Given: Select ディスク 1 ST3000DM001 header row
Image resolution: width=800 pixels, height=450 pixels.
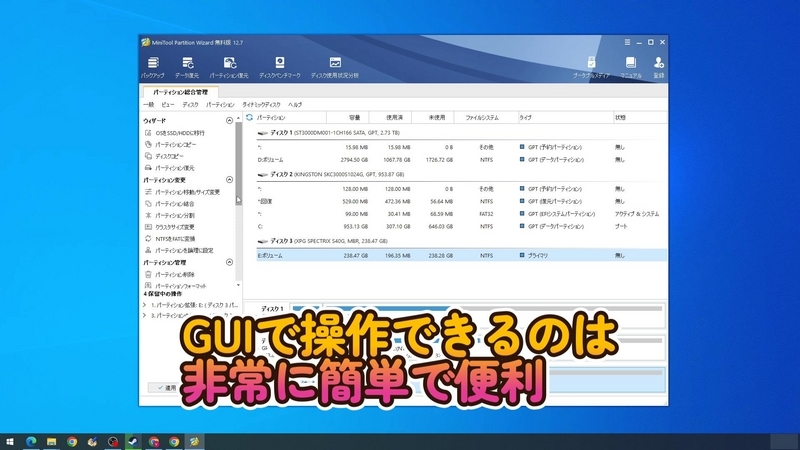Looking at the screenshot, I should coord(461,133).
